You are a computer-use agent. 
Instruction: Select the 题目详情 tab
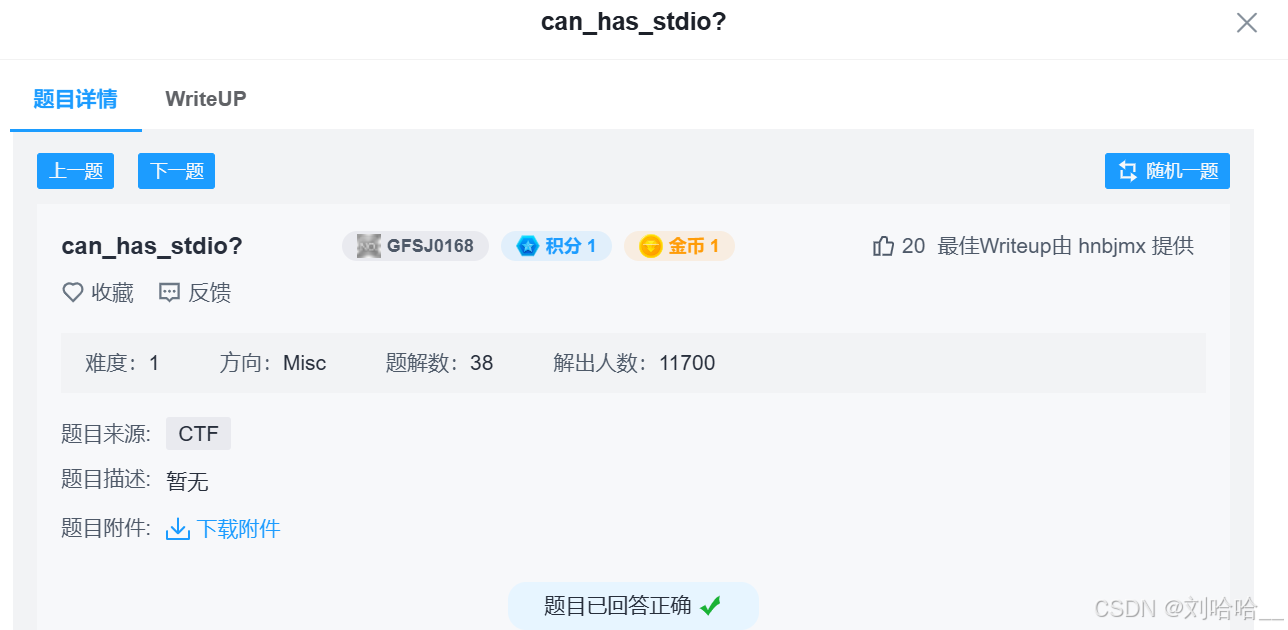[75, 99]
